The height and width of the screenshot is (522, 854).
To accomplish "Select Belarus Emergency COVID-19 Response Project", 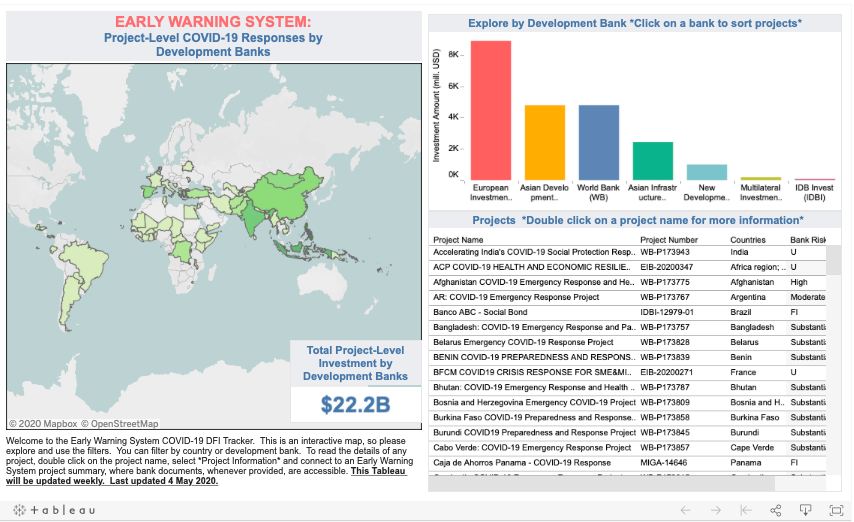I will [523, 342].
